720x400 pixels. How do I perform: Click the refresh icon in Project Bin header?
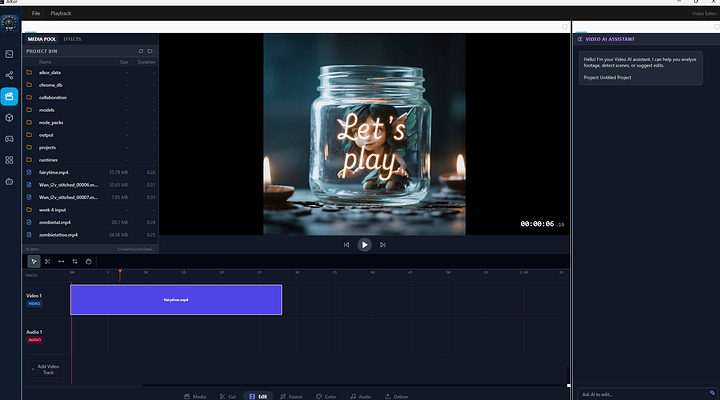pos(140,50)
